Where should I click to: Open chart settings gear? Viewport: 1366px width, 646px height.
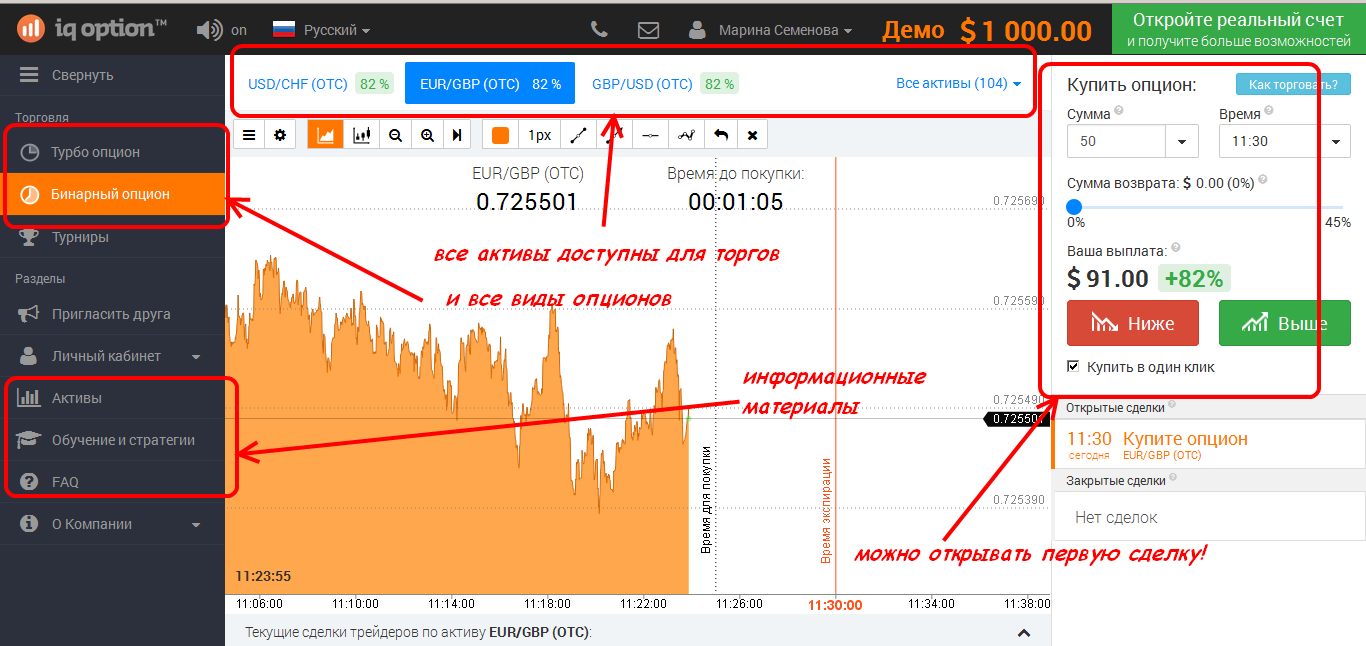280,135
